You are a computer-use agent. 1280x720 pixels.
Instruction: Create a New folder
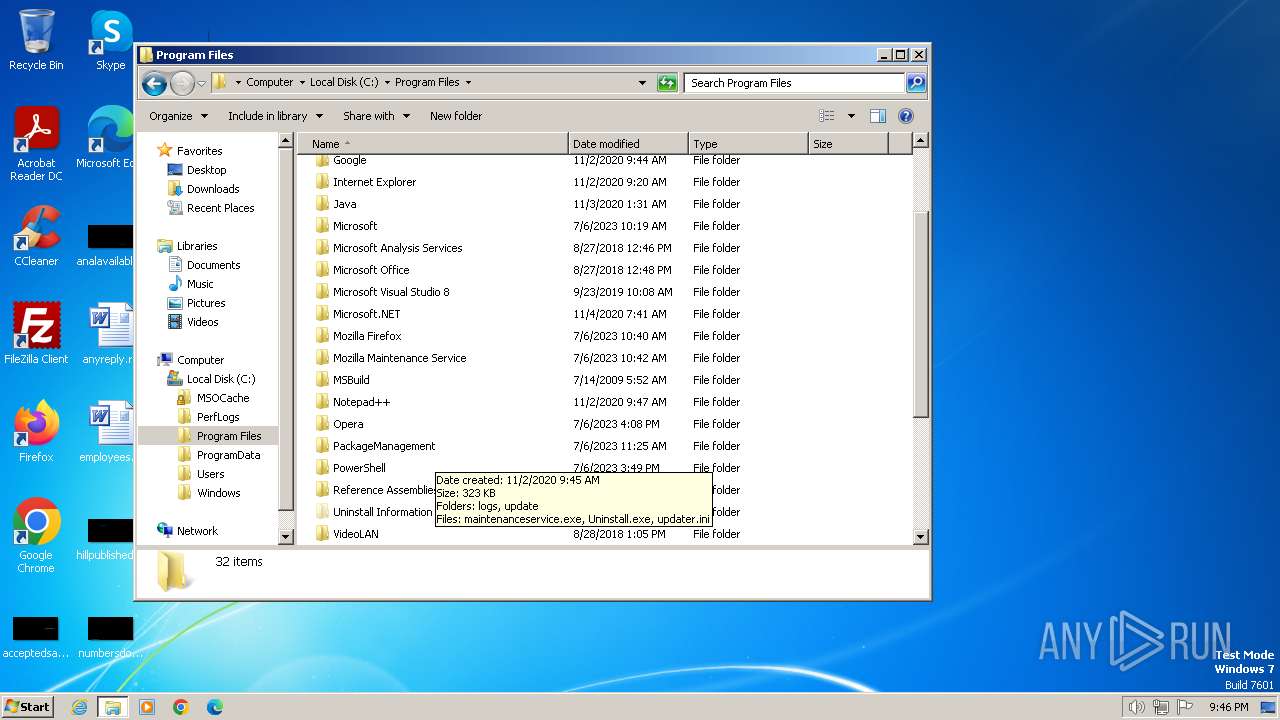point(456,116)
